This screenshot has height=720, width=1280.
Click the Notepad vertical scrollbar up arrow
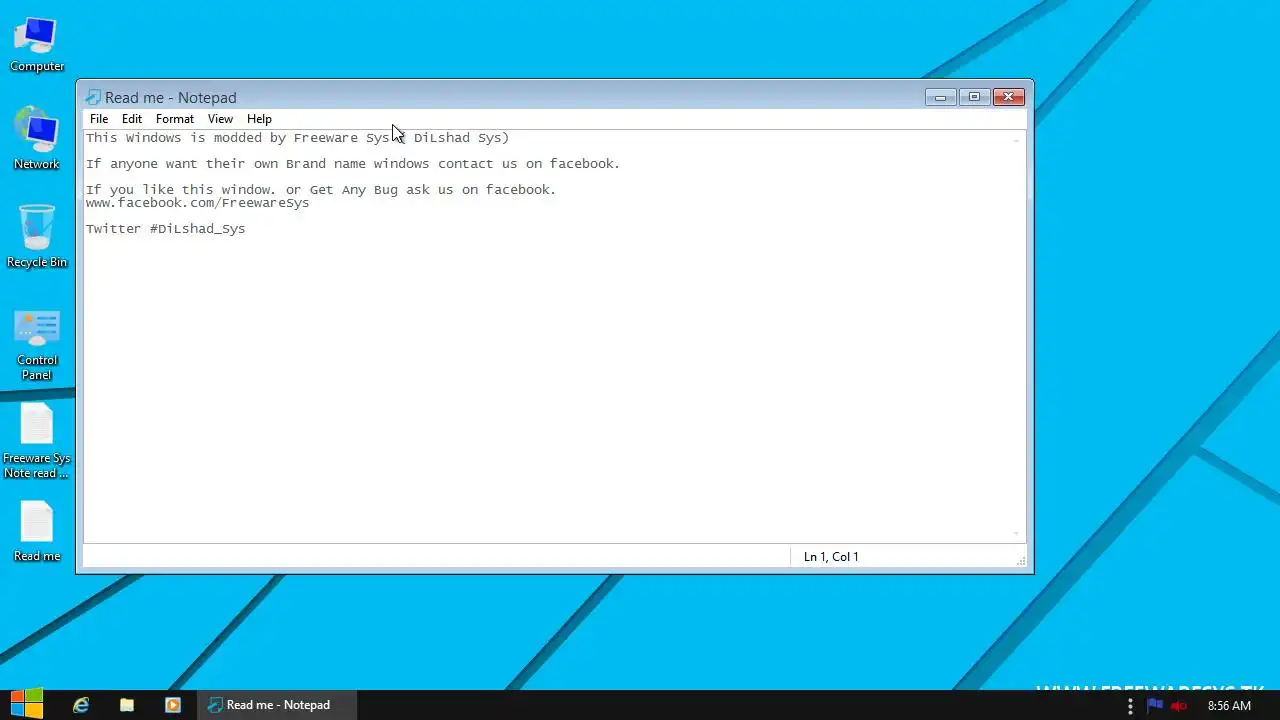[1017, 139]
